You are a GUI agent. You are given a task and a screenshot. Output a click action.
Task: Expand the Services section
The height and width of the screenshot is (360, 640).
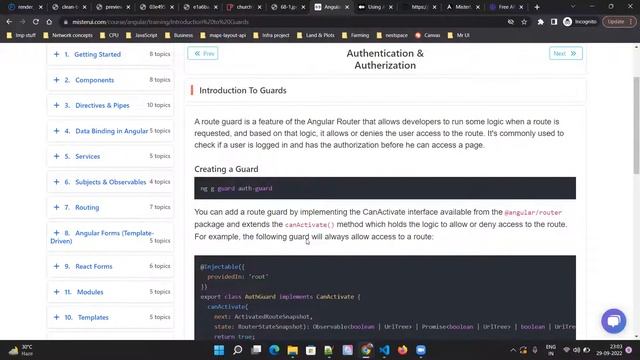point(110,156)
